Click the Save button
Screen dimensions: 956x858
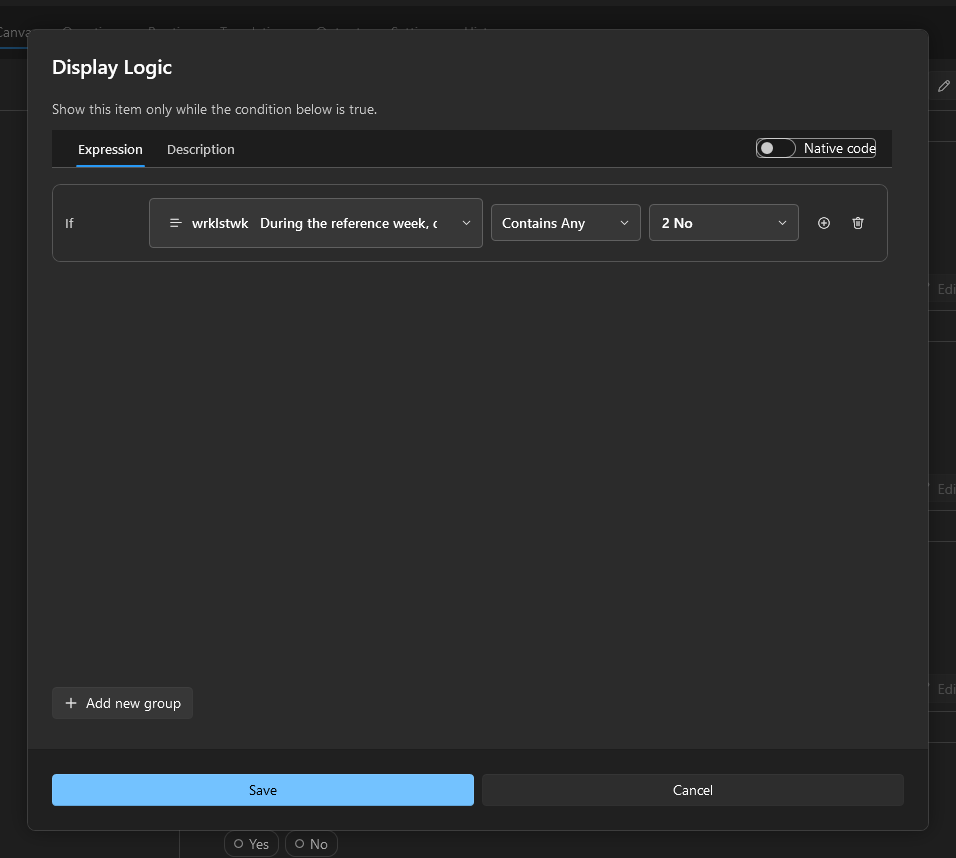pos(263,790)
